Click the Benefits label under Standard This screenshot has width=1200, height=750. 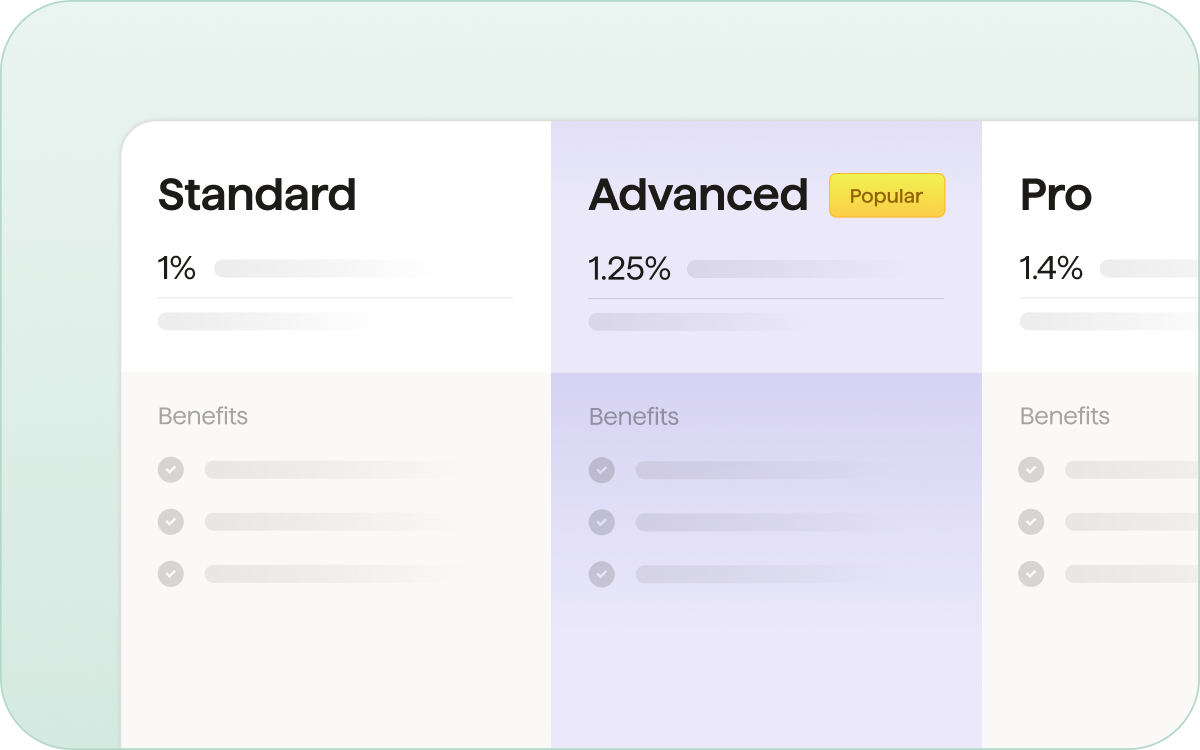coord(203,416)
